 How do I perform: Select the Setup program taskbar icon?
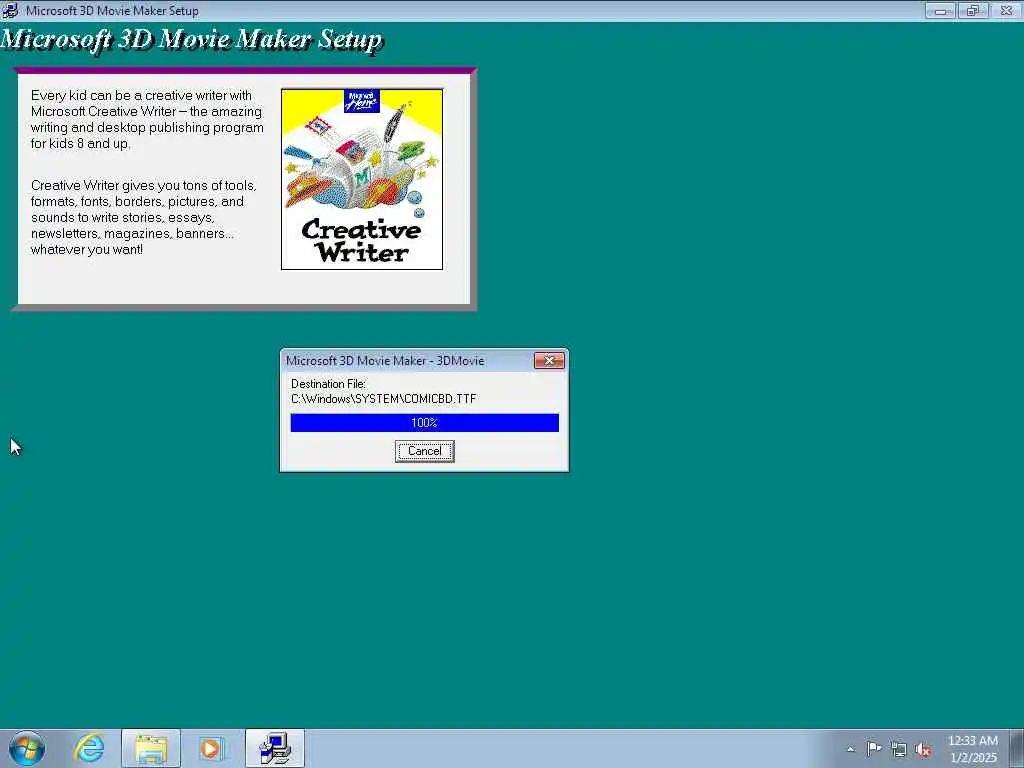coord(275,748)
